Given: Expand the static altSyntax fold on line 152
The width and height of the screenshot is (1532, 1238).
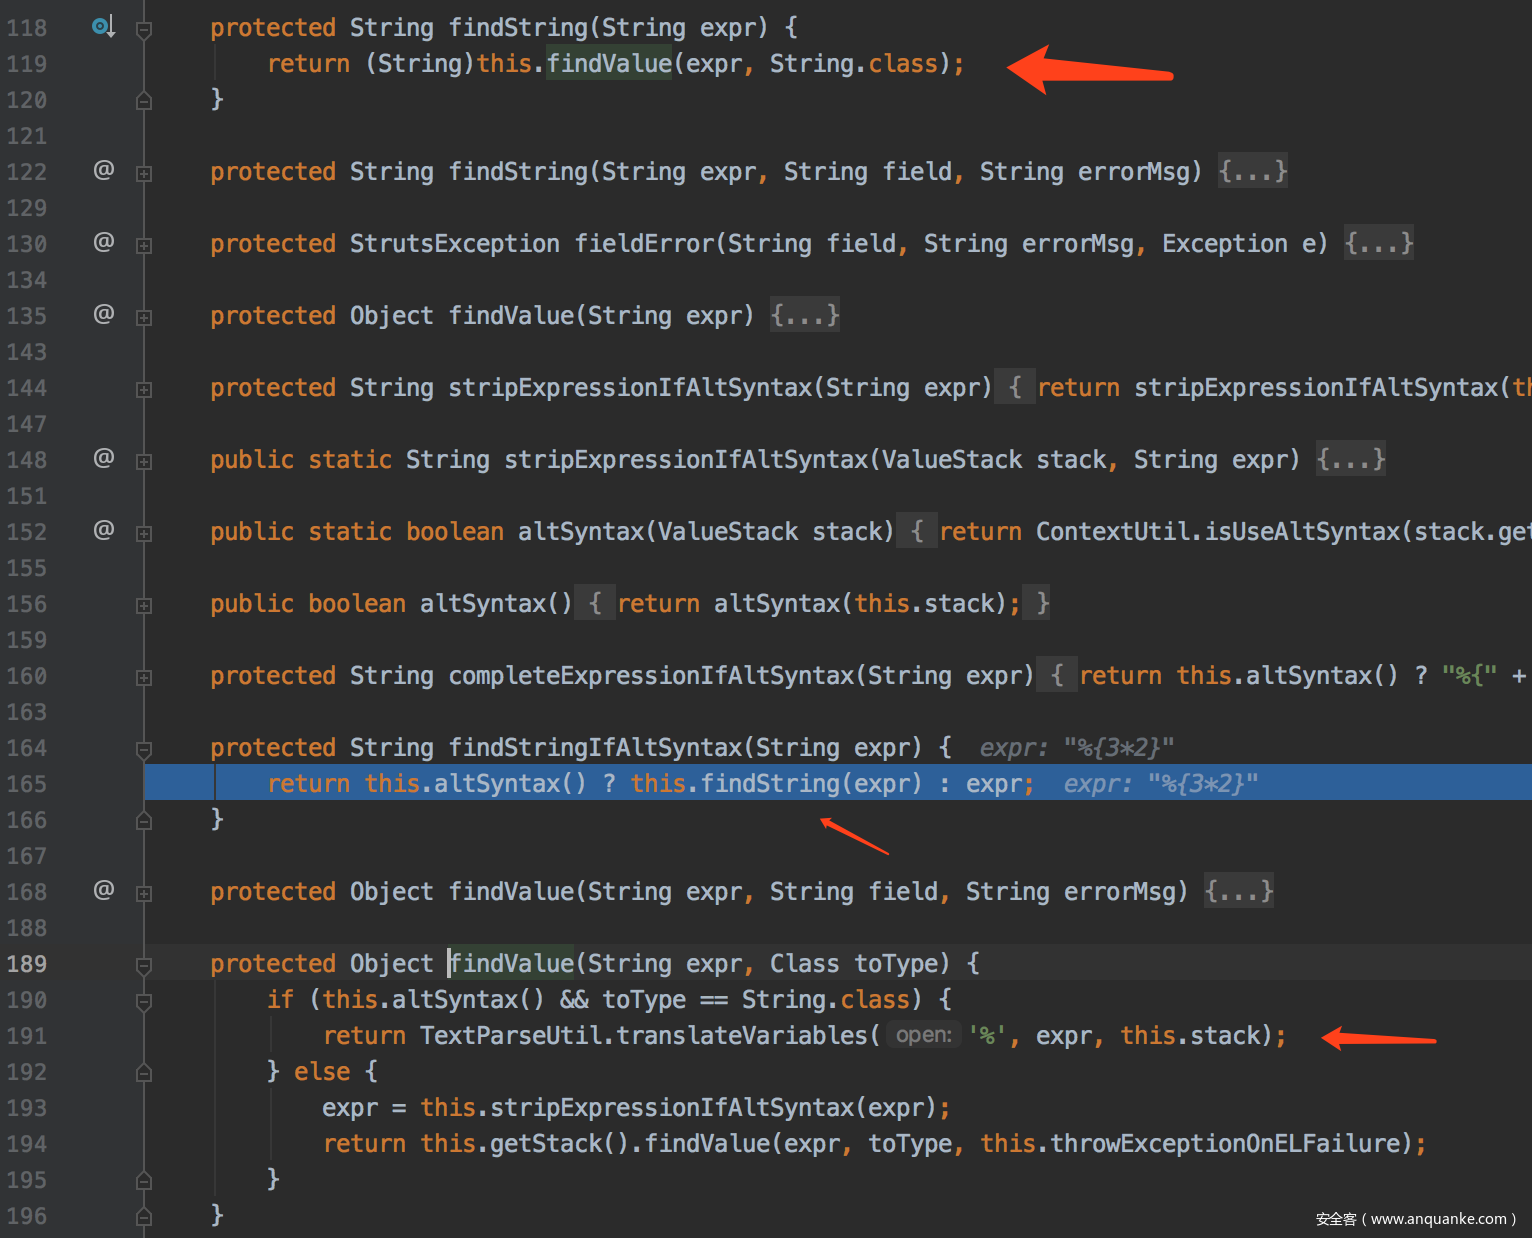Looking at the screenshot, I should 144,533.
